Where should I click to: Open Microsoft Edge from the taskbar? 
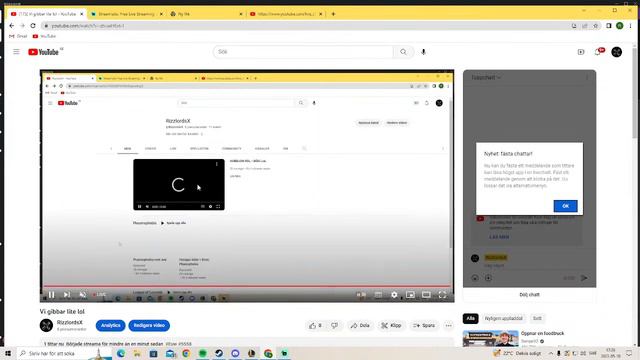click(x=121, y=353)
